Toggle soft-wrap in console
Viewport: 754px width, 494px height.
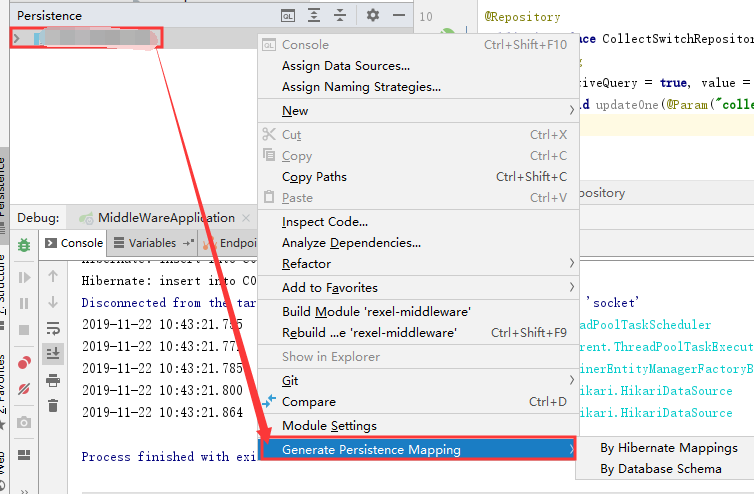point(53,328)
